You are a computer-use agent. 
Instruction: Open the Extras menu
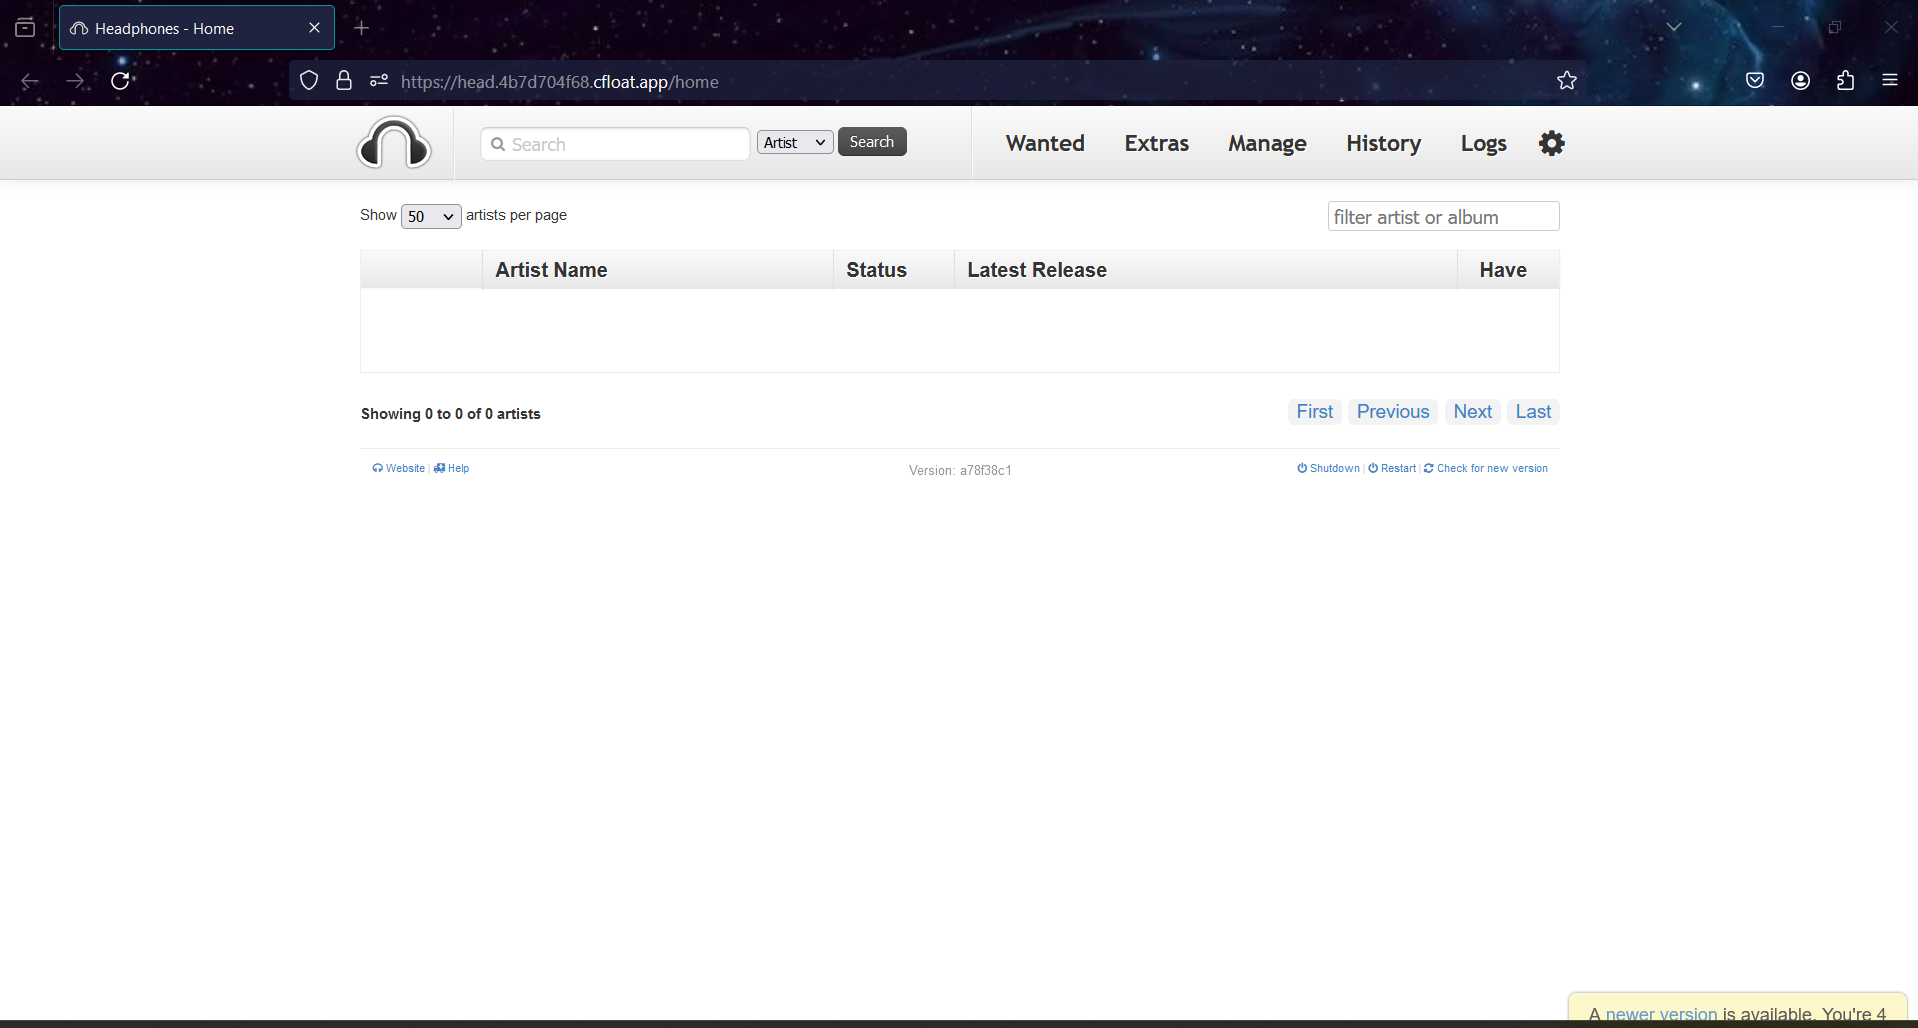click(1157, 143)
